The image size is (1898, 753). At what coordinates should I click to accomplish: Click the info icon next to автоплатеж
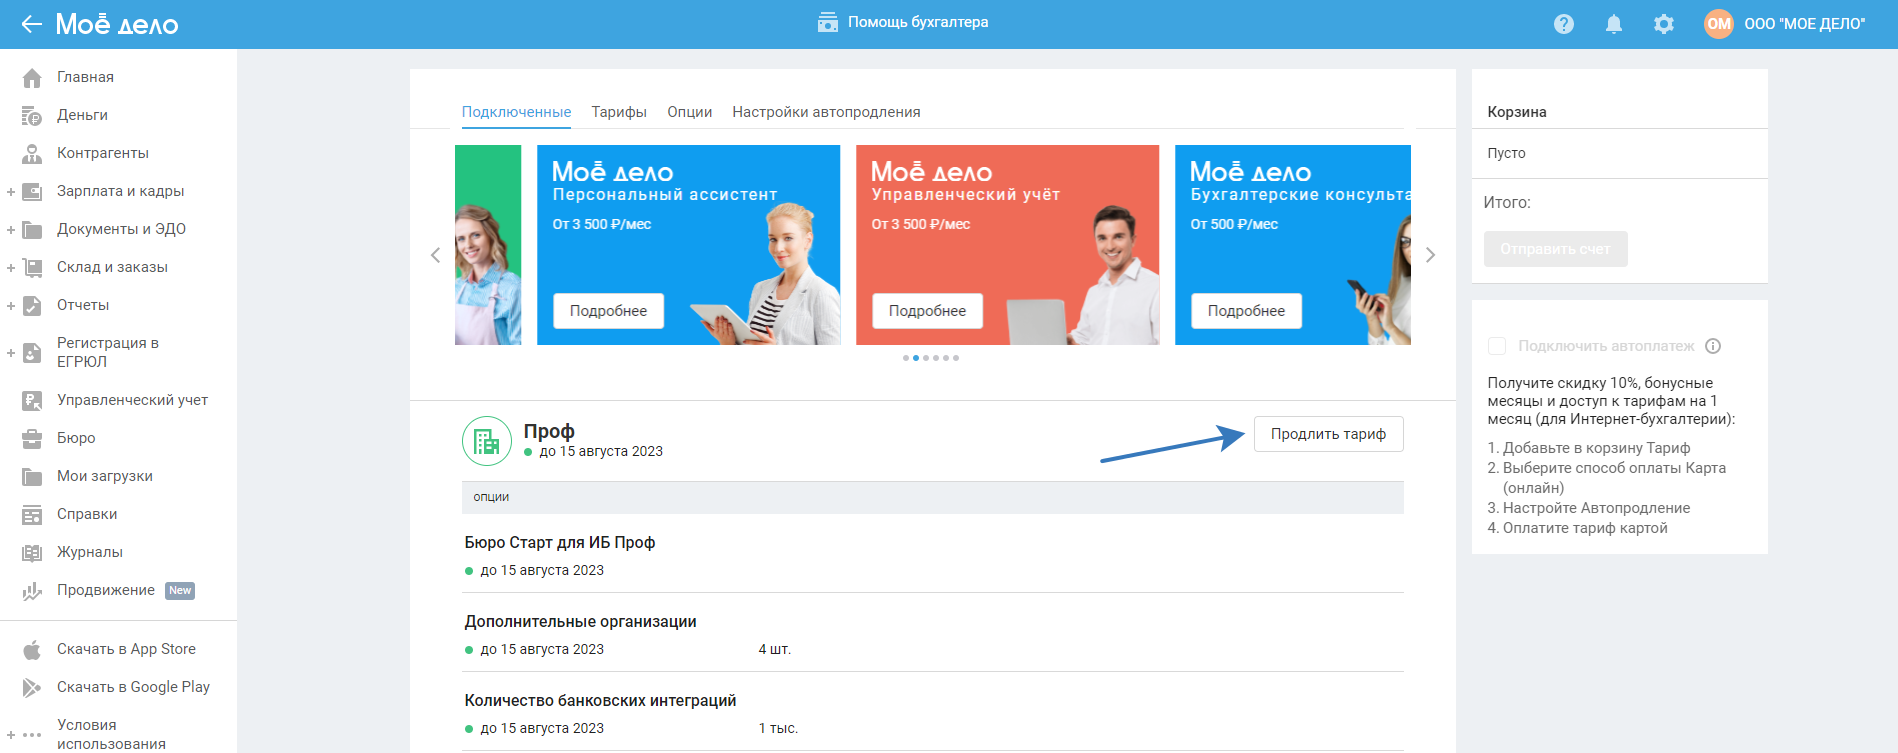(1713, 346)
